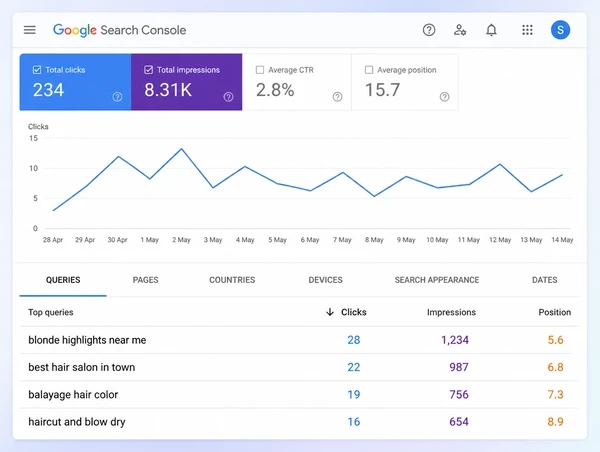
Task: Sort by the Clicks column header
Action: 354,312
